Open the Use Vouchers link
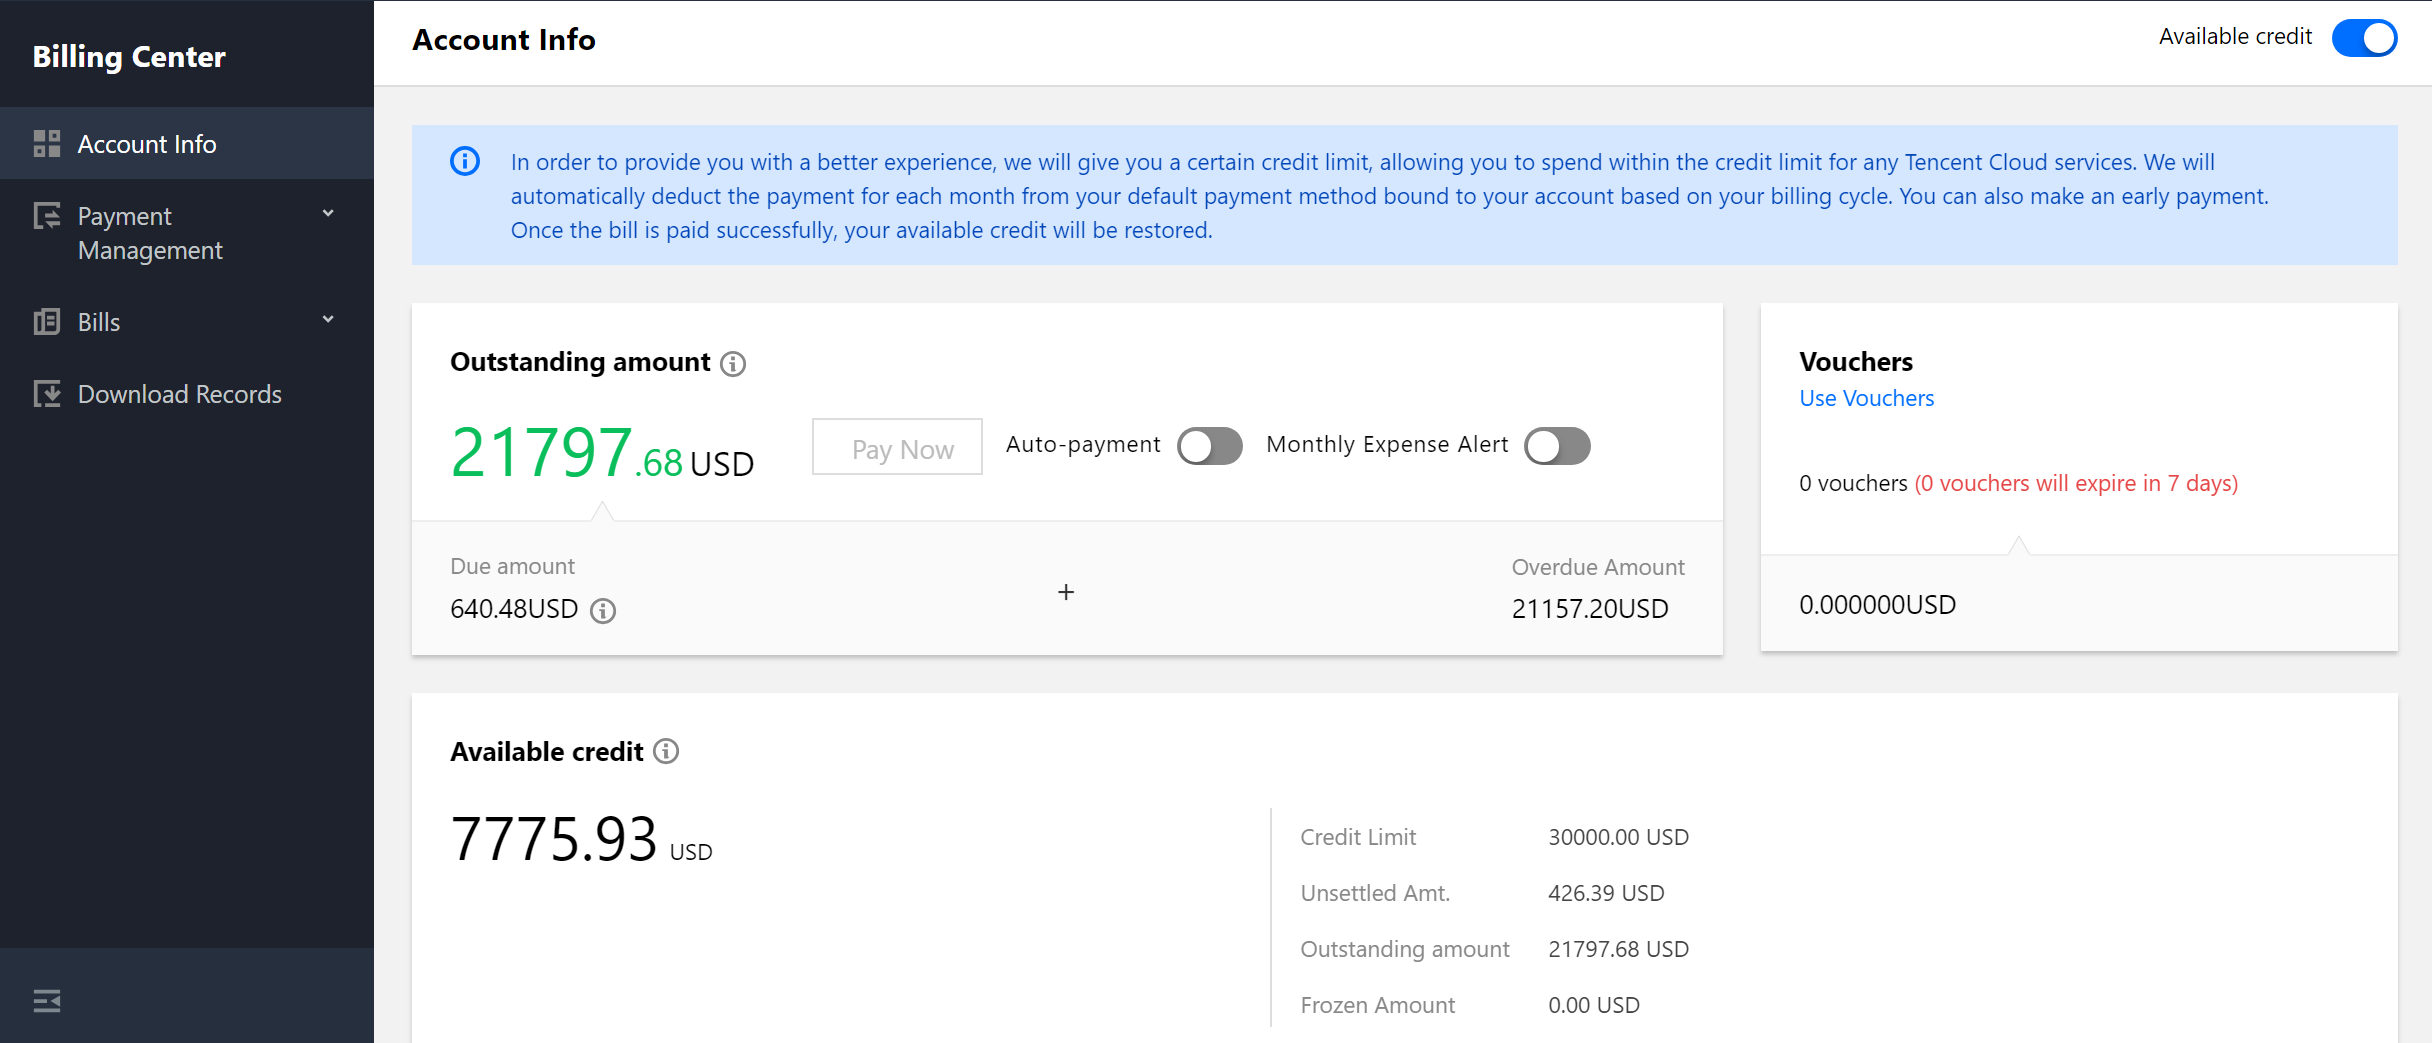 click(1866, 398)
